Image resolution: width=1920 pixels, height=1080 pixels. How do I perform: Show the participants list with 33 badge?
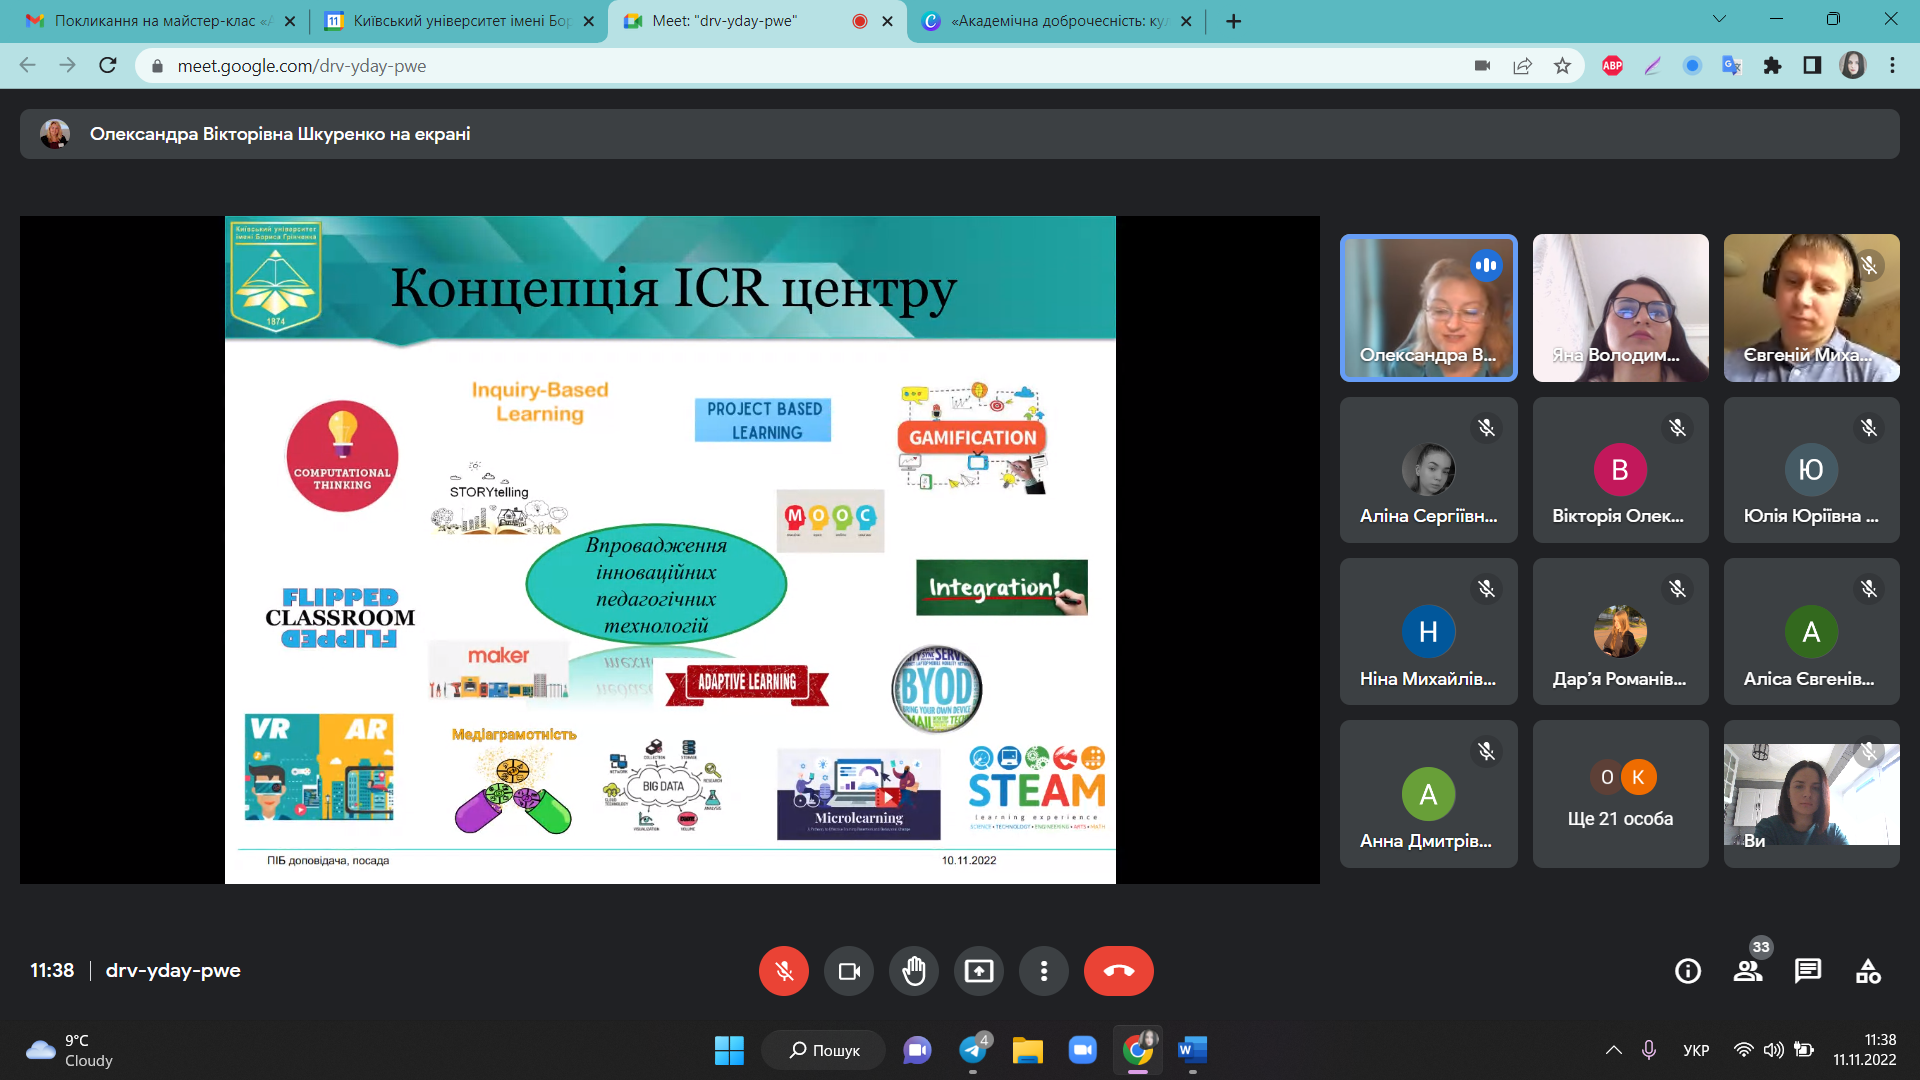[x=1747, y=971]
